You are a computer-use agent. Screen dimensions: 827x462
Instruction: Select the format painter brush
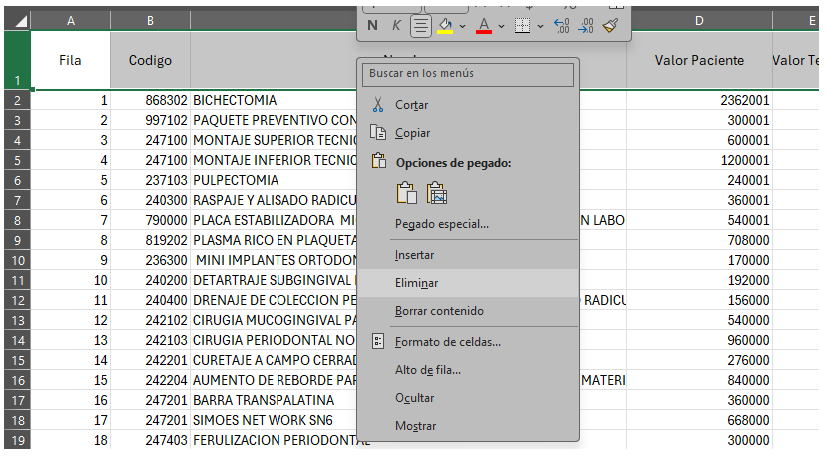611,26
